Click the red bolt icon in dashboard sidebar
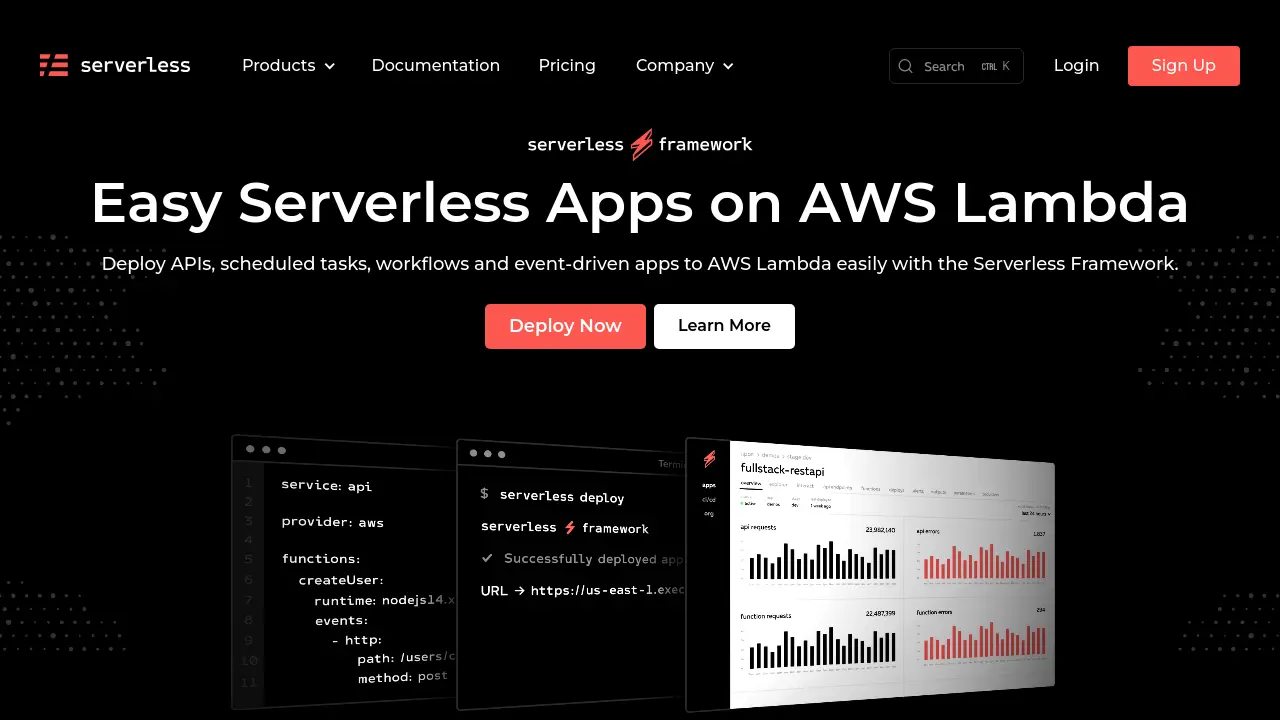 pos(709,459)
